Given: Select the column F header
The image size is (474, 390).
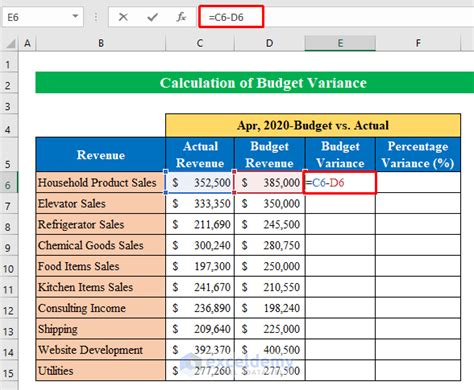Looking at the screenshot, I should pos(418,43).
